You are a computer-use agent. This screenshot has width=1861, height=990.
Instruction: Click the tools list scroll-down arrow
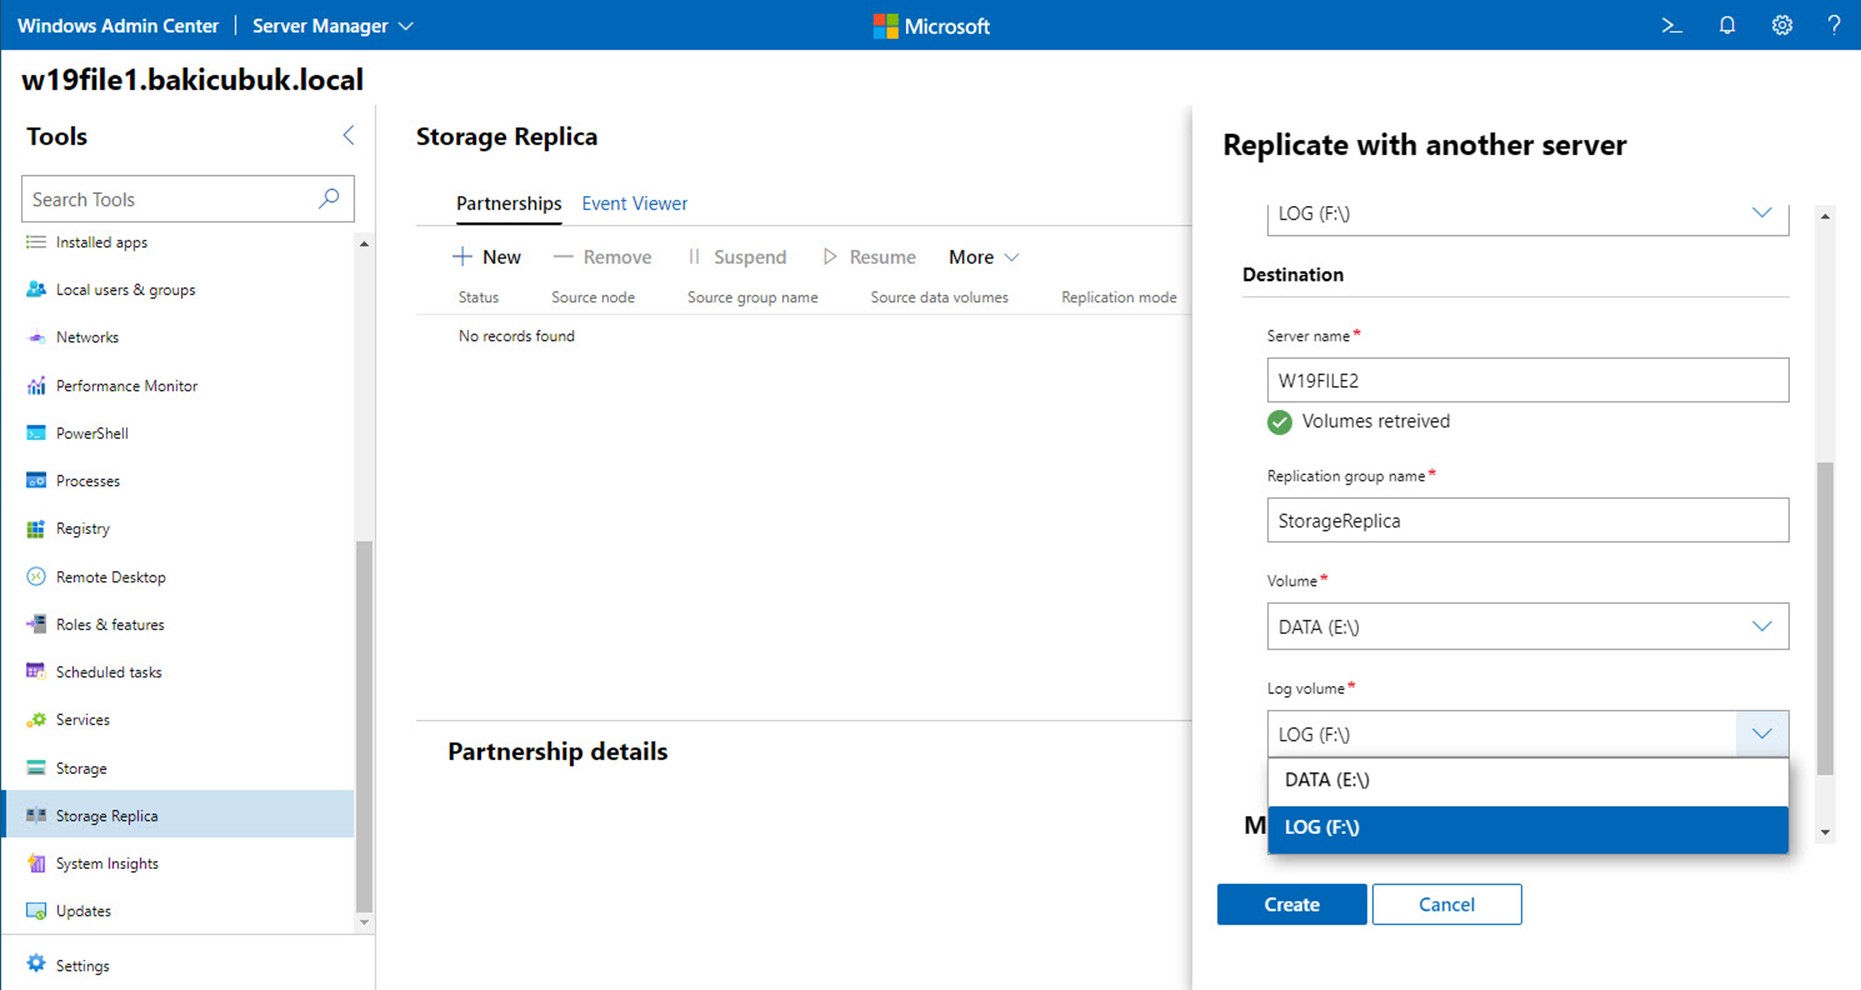tap(364, 922)
